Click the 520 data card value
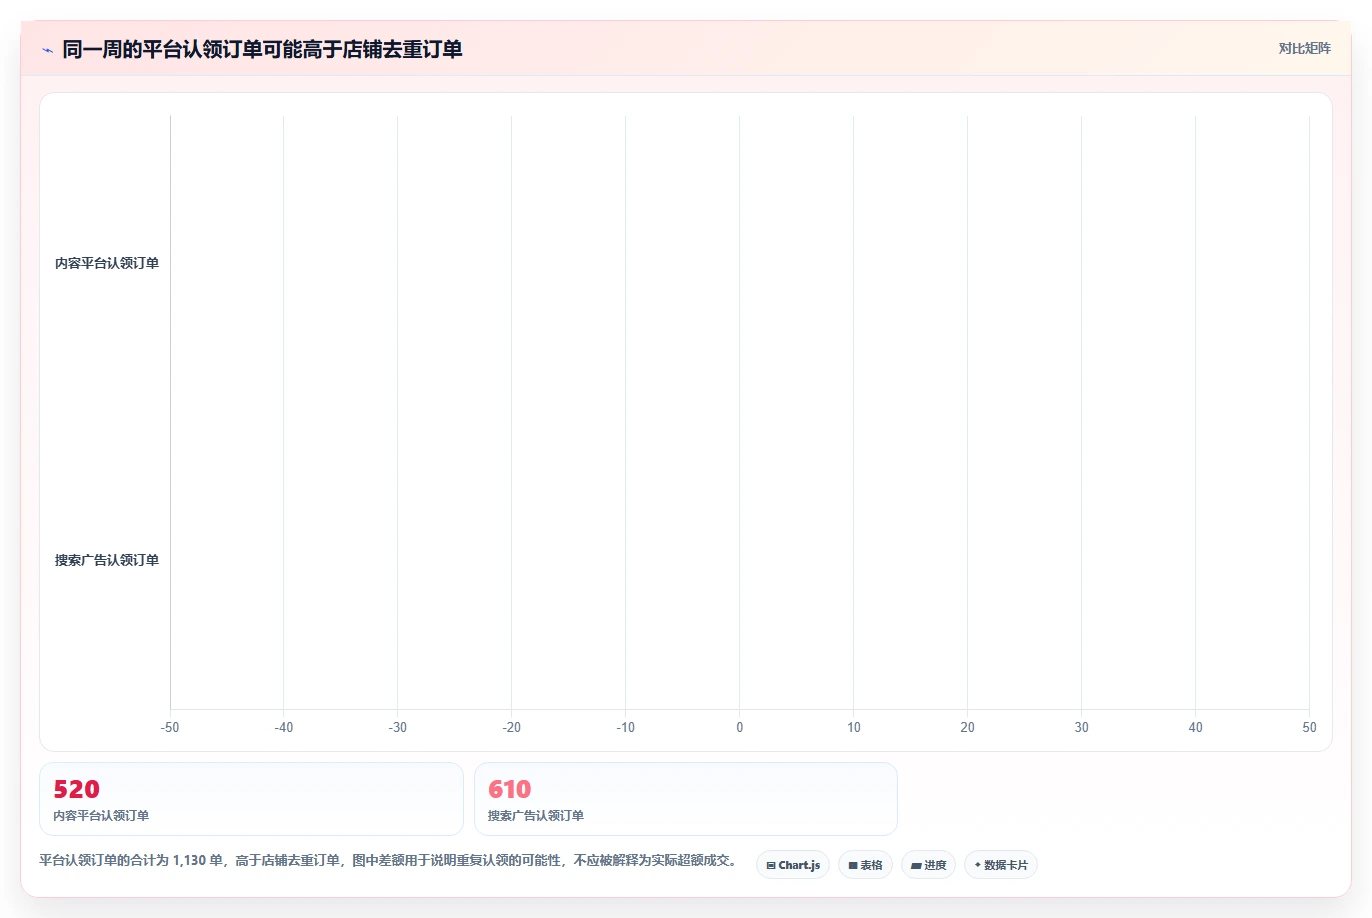This screenshot has width=1372, height=918. pyautogui.click(x=76, y=789)
